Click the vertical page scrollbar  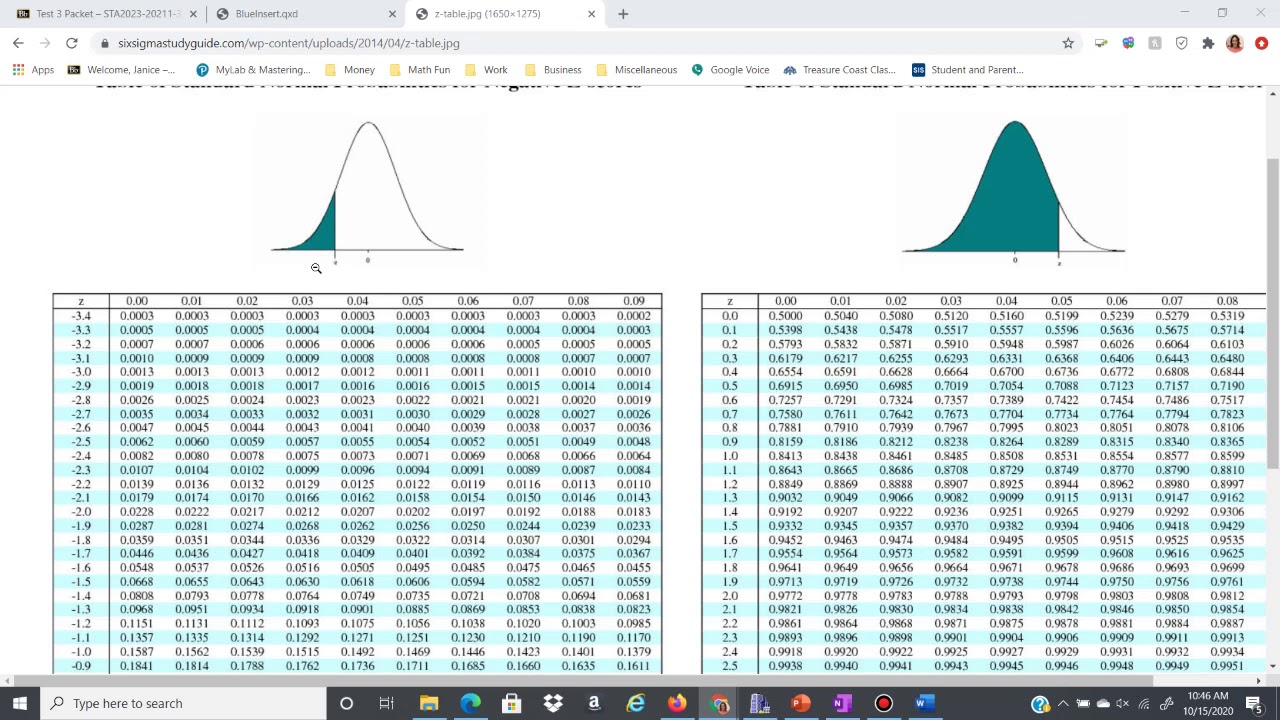tap(1272, 312)
